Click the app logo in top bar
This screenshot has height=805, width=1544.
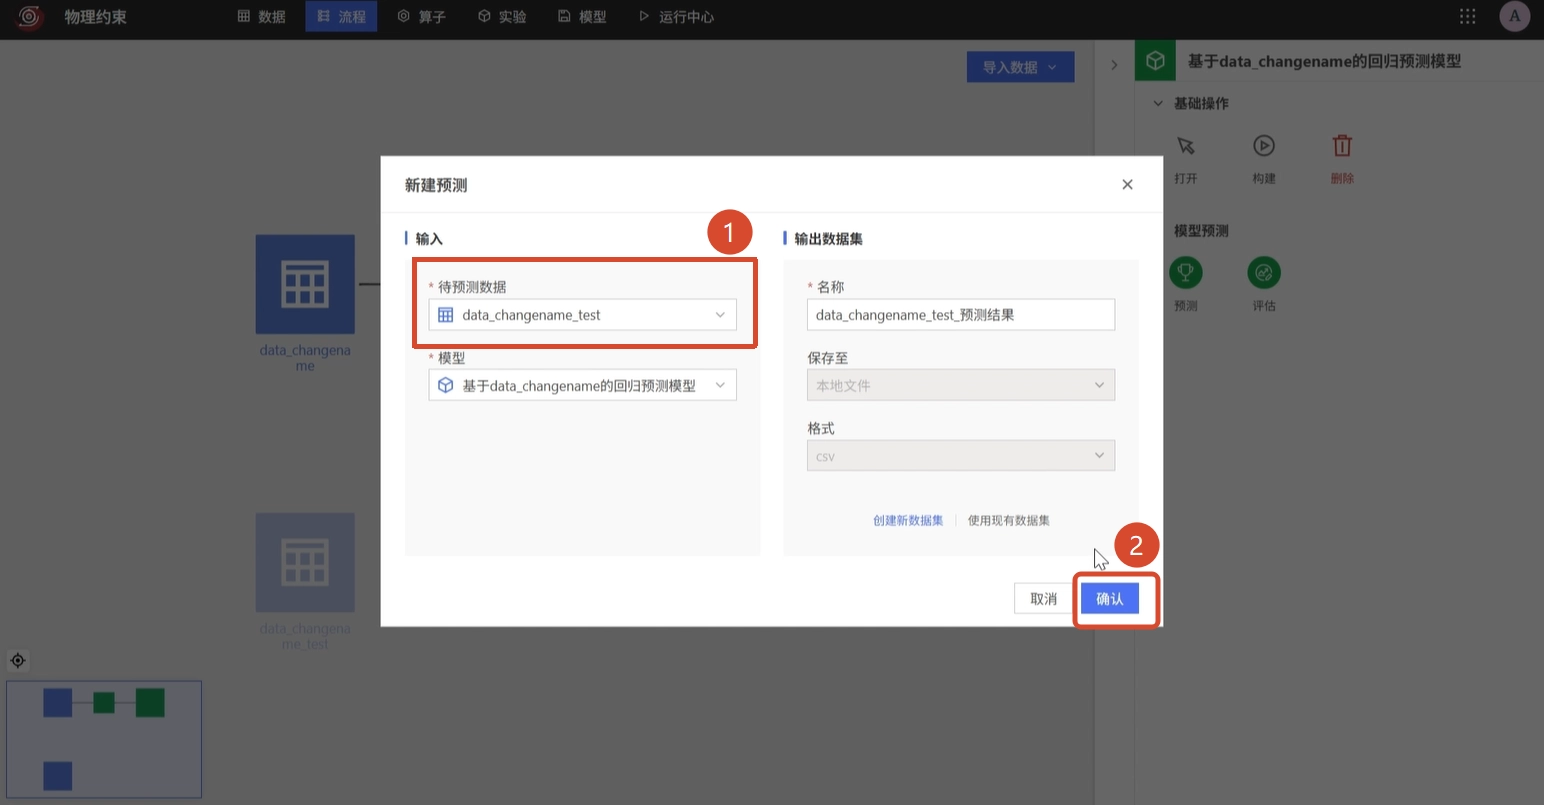(30, 17)
